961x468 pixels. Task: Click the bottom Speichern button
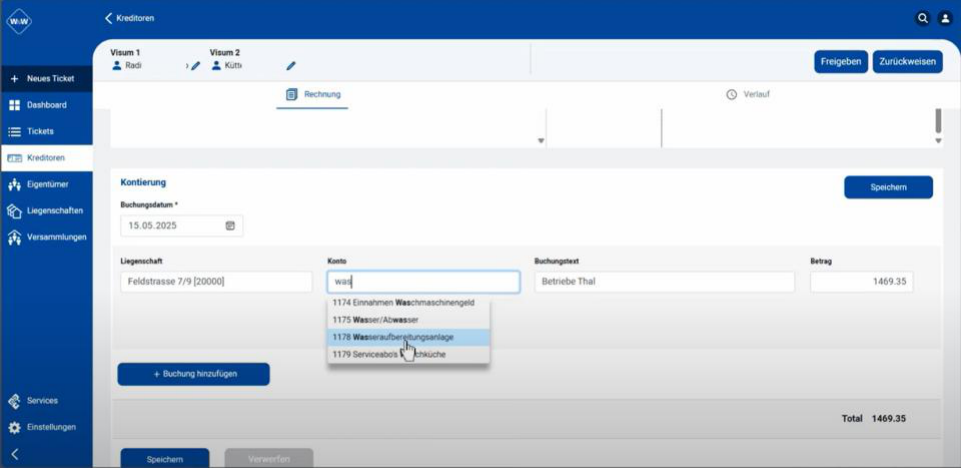tap(165, 459)
